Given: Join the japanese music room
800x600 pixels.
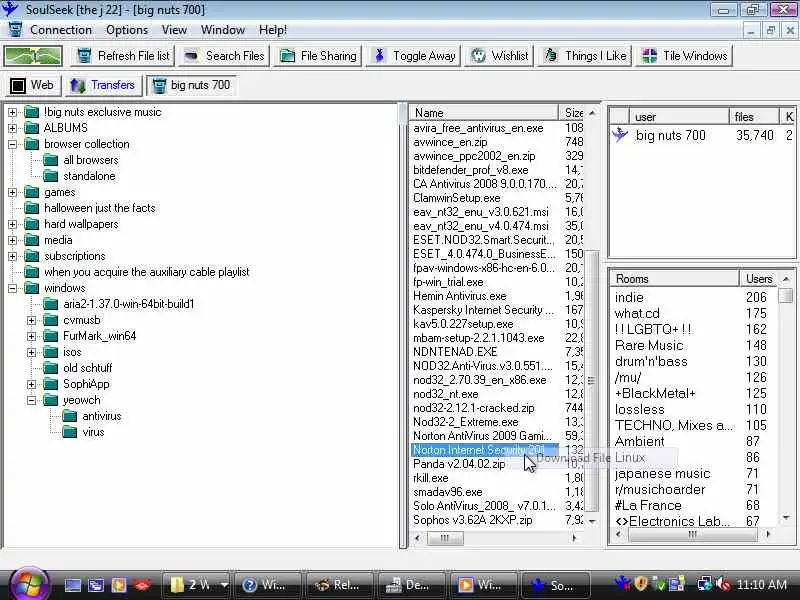Looking at the screenshot, I should click(662, 473).
